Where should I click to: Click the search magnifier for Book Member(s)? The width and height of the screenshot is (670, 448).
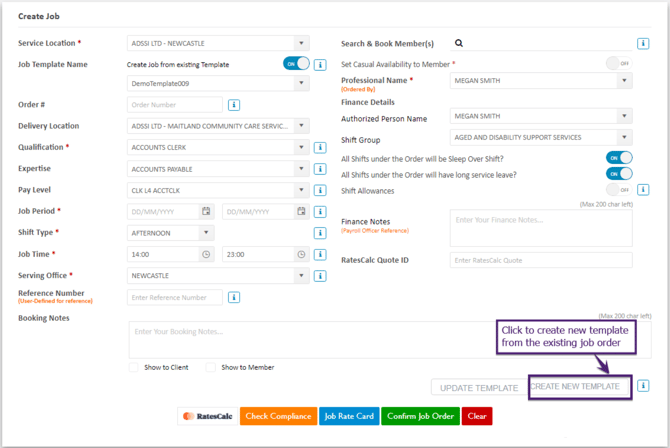point(458,43)
